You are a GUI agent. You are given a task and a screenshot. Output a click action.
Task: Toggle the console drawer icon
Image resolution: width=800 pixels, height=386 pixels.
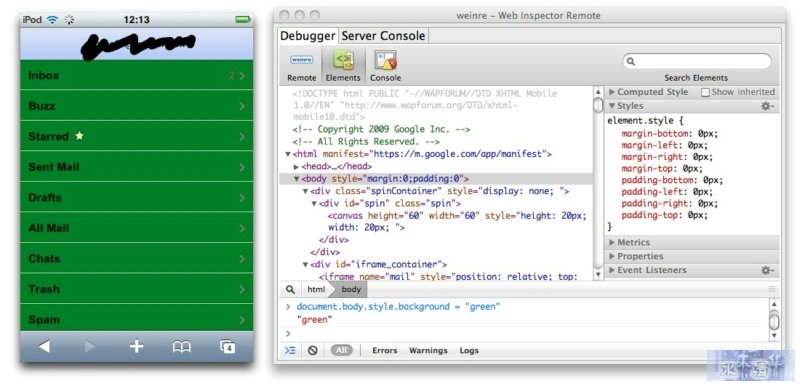click(x=290, y=350)
